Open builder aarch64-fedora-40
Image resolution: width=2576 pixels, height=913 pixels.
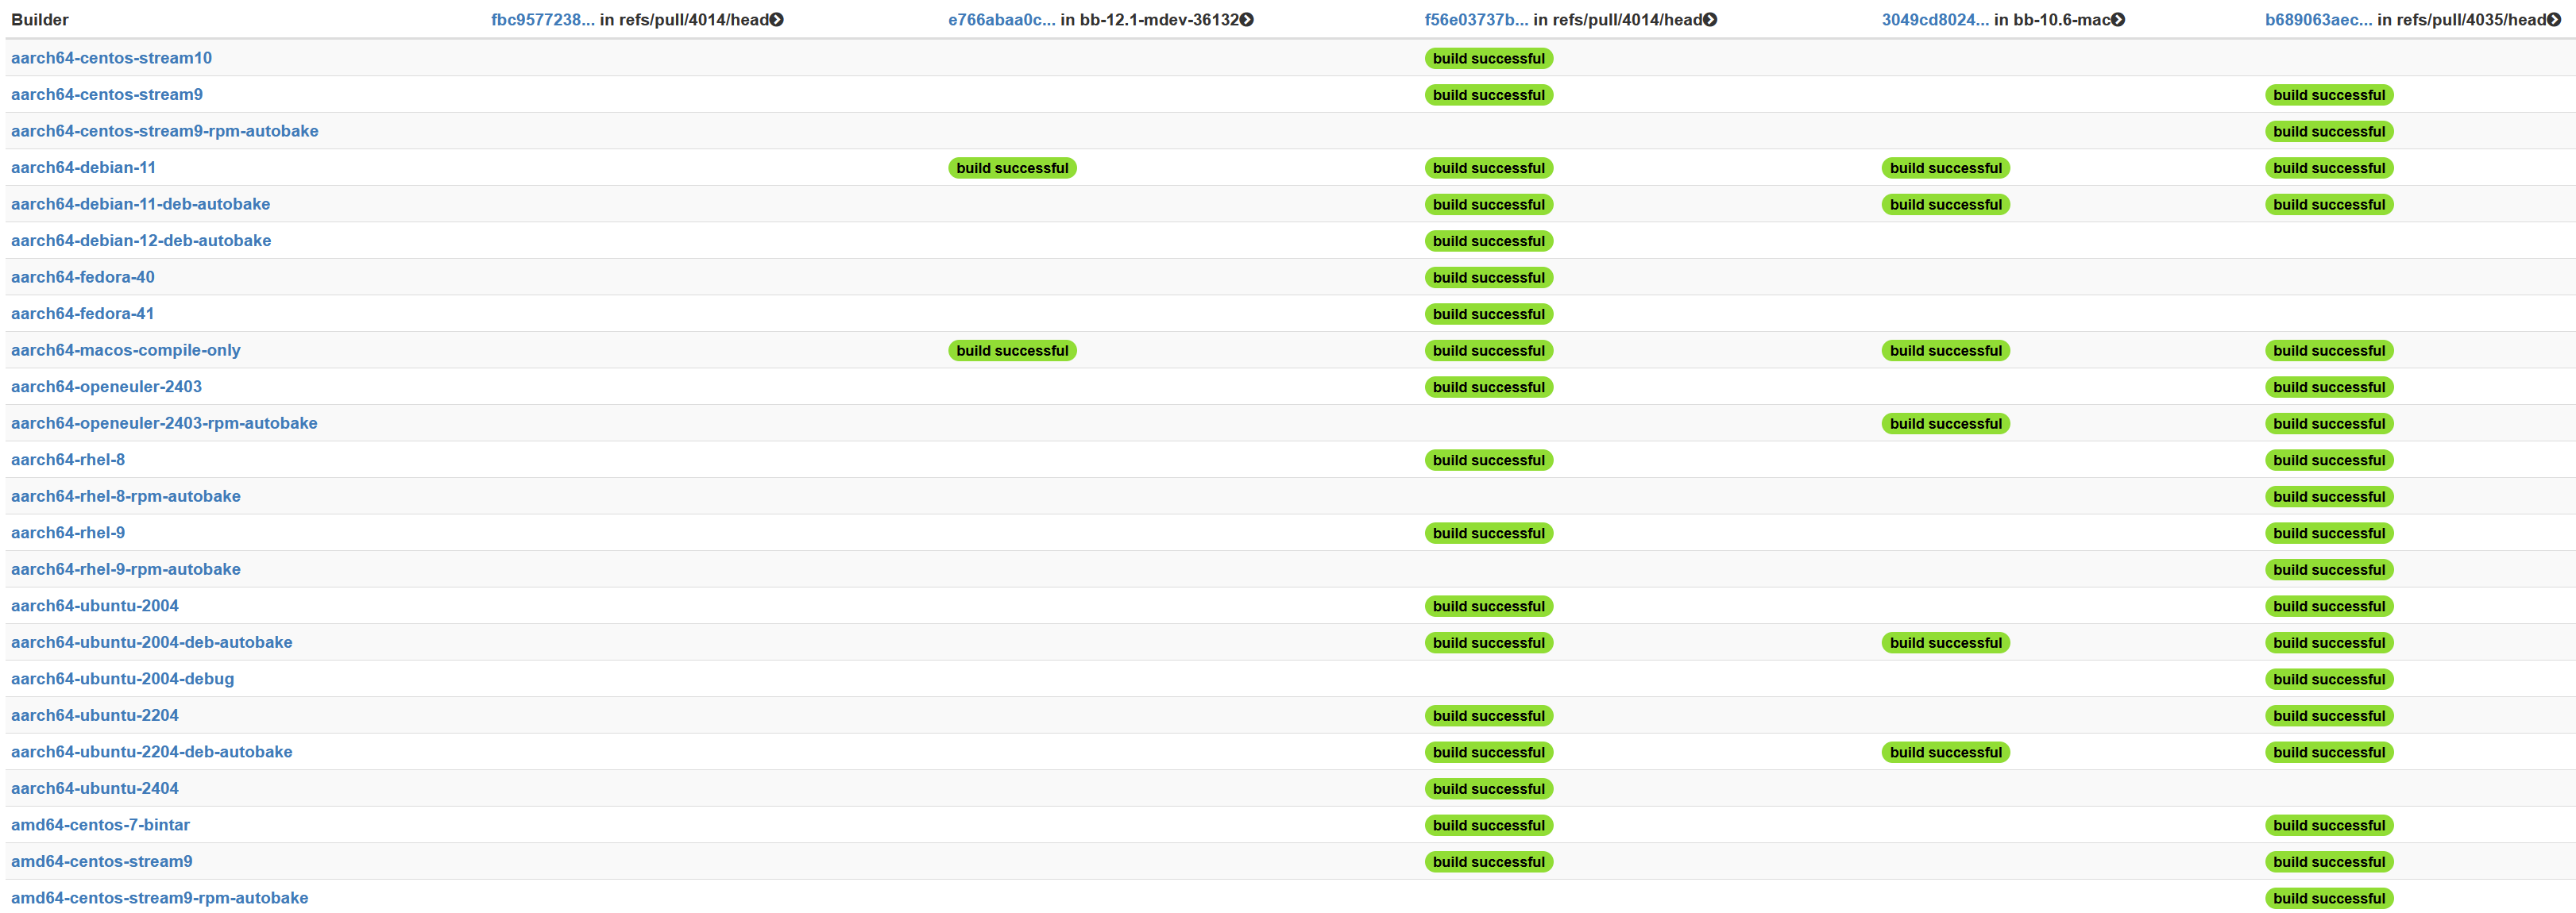(x=83, y=277)
